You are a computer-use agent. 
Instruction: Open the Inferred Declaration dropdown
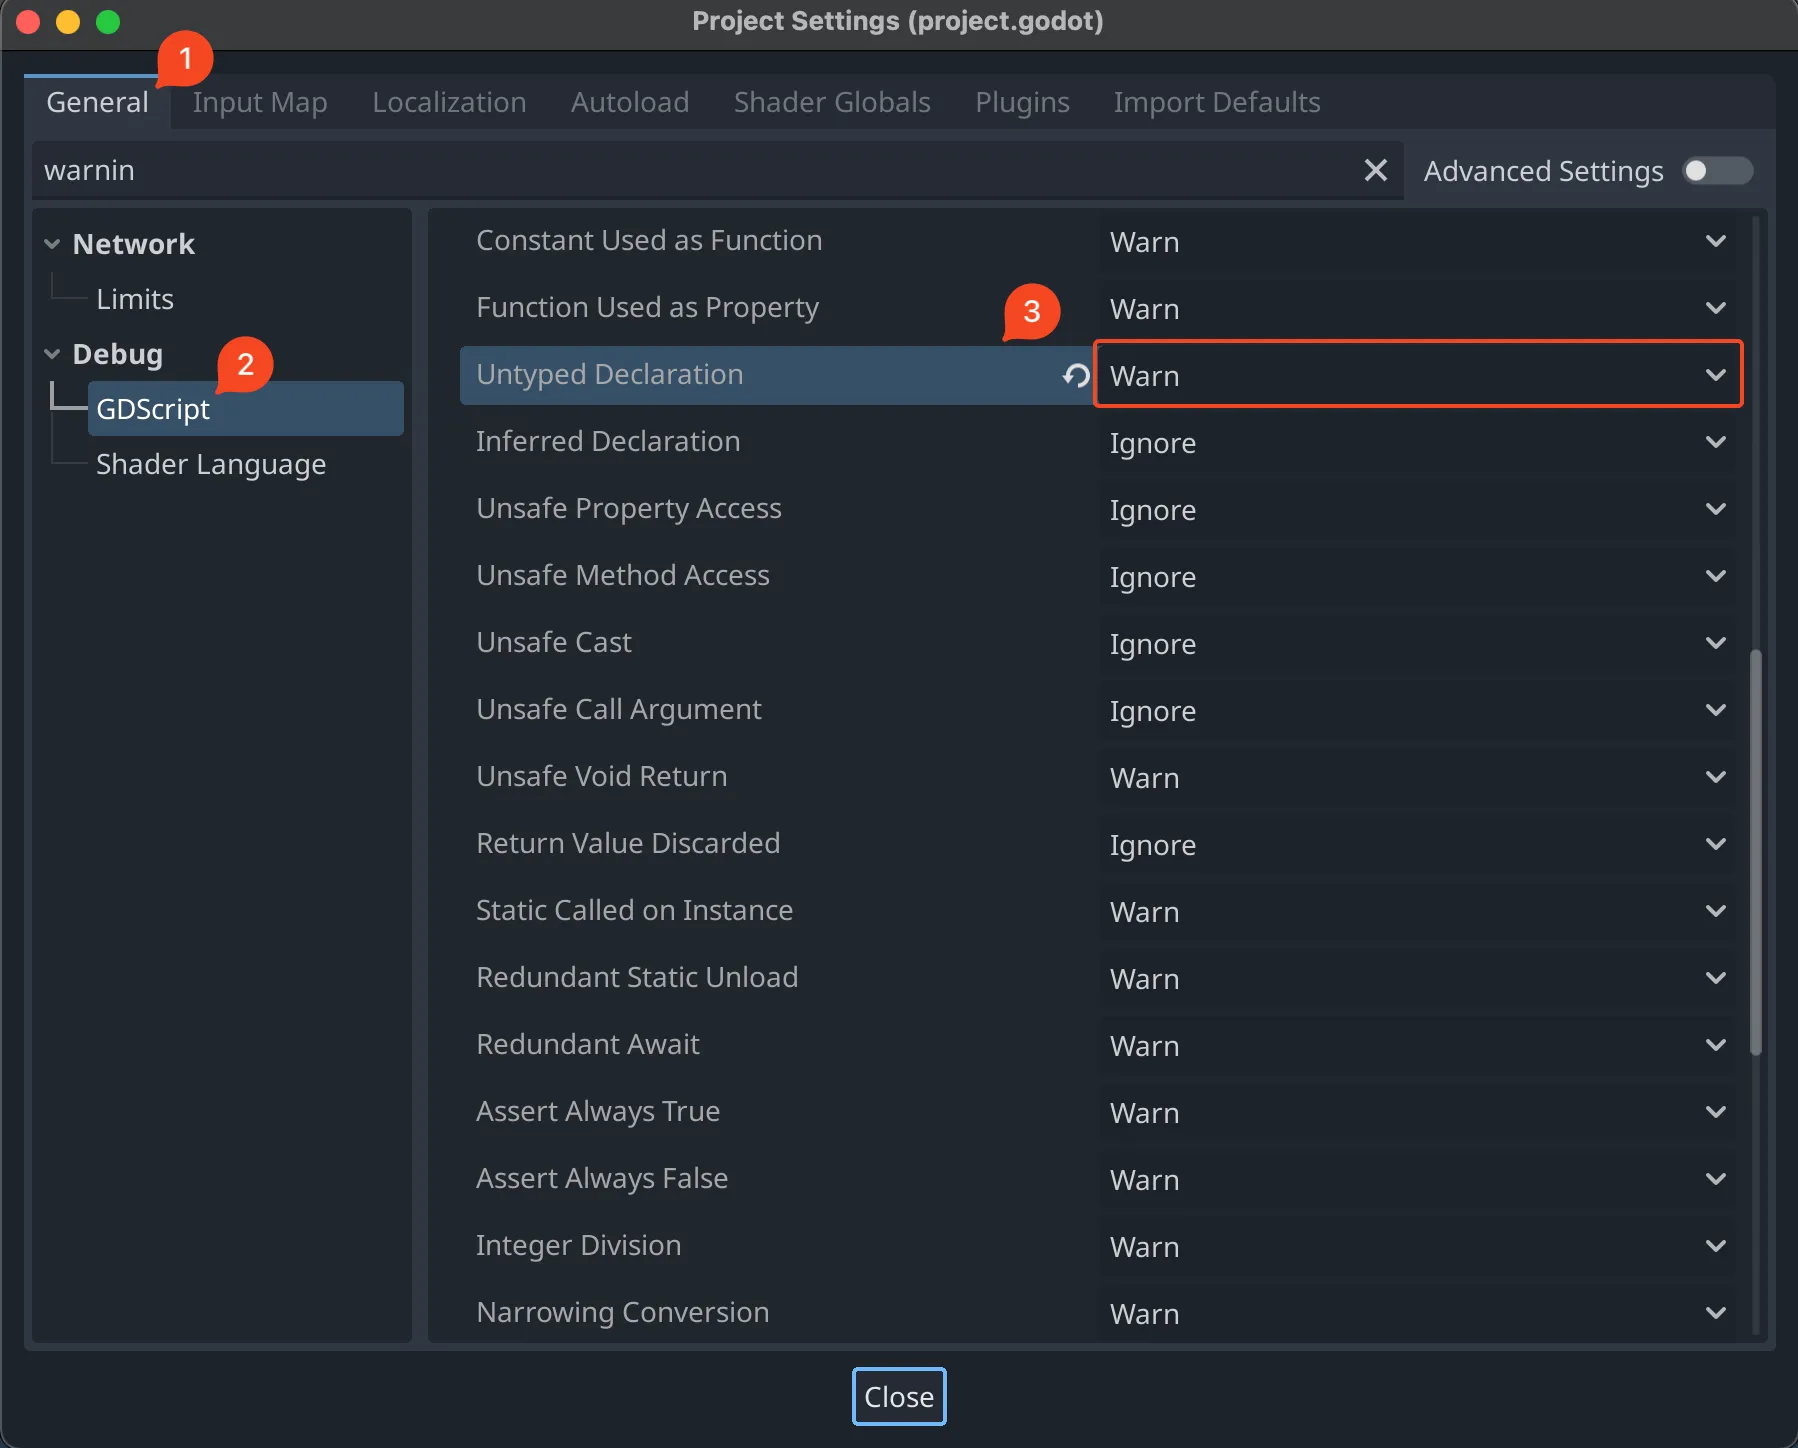pyautogui.click(x=1418, y=442)
